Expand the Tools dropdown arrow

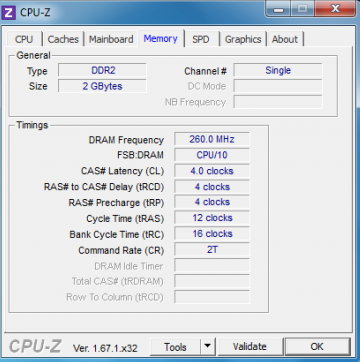click(x=208, y=347)
